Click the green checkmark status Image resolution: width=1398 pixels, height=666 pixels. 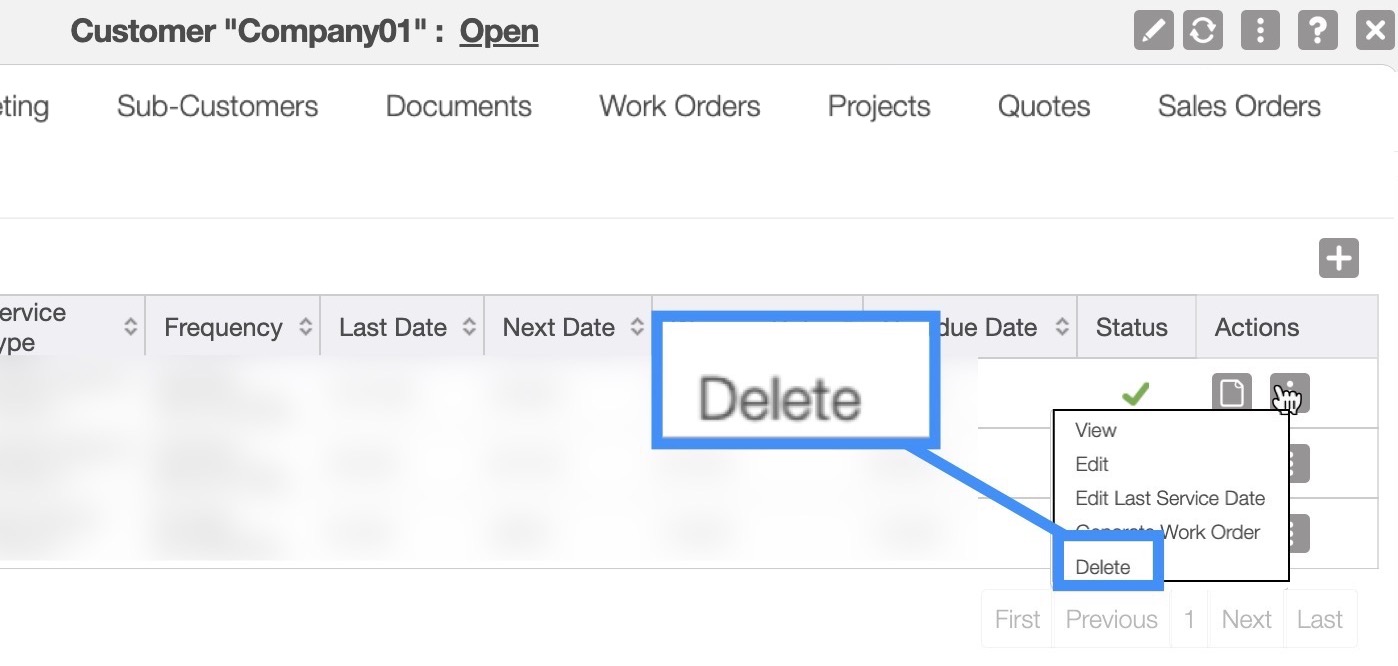click(1134, 394)
